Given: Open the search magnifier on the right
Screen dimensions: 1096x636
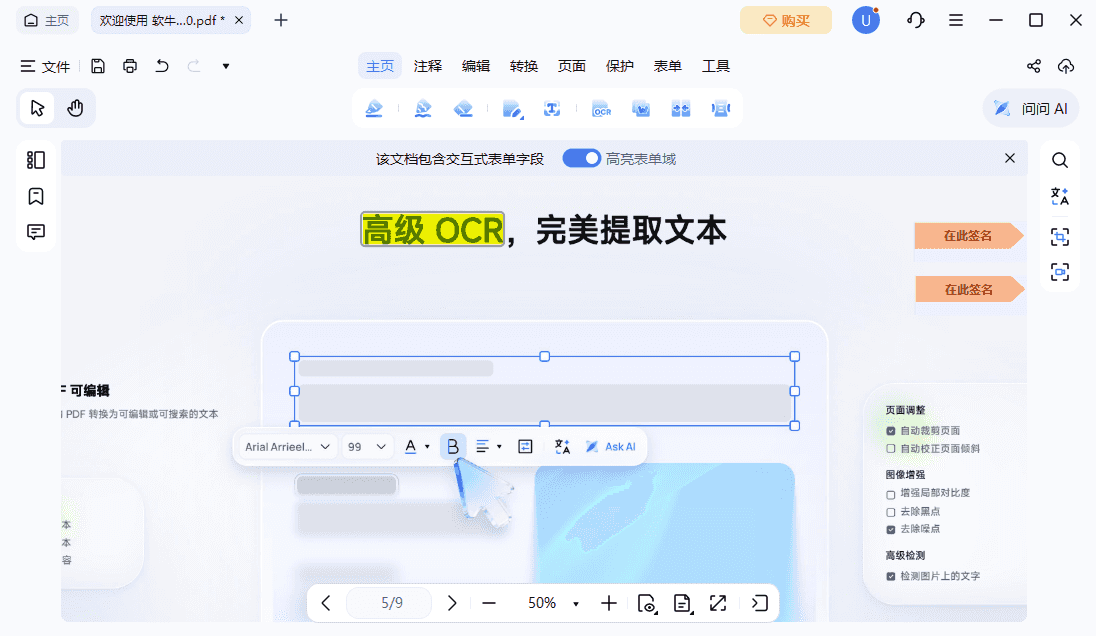Looking at the screenshot, I should [1060, 160].
